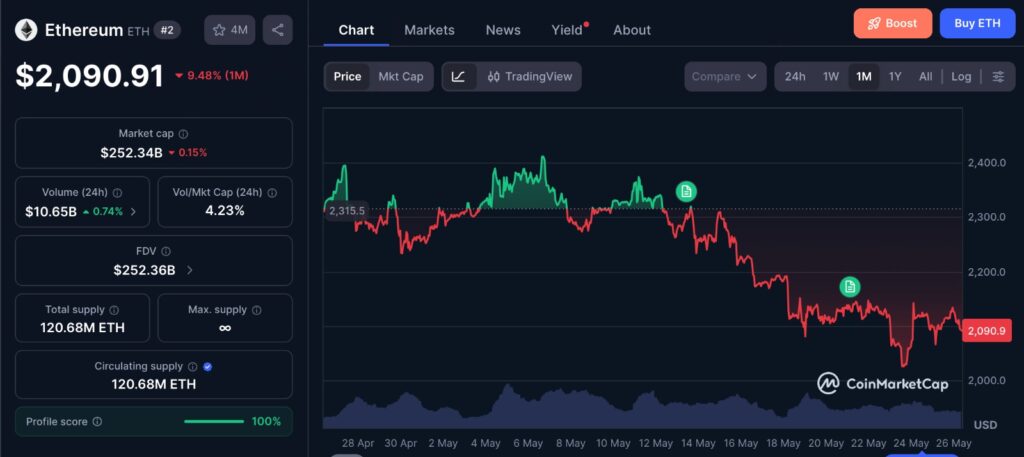Expand FDV details chevron
Screen dimensions: 1024x457
pyautogui.click(x=189, y=270)
